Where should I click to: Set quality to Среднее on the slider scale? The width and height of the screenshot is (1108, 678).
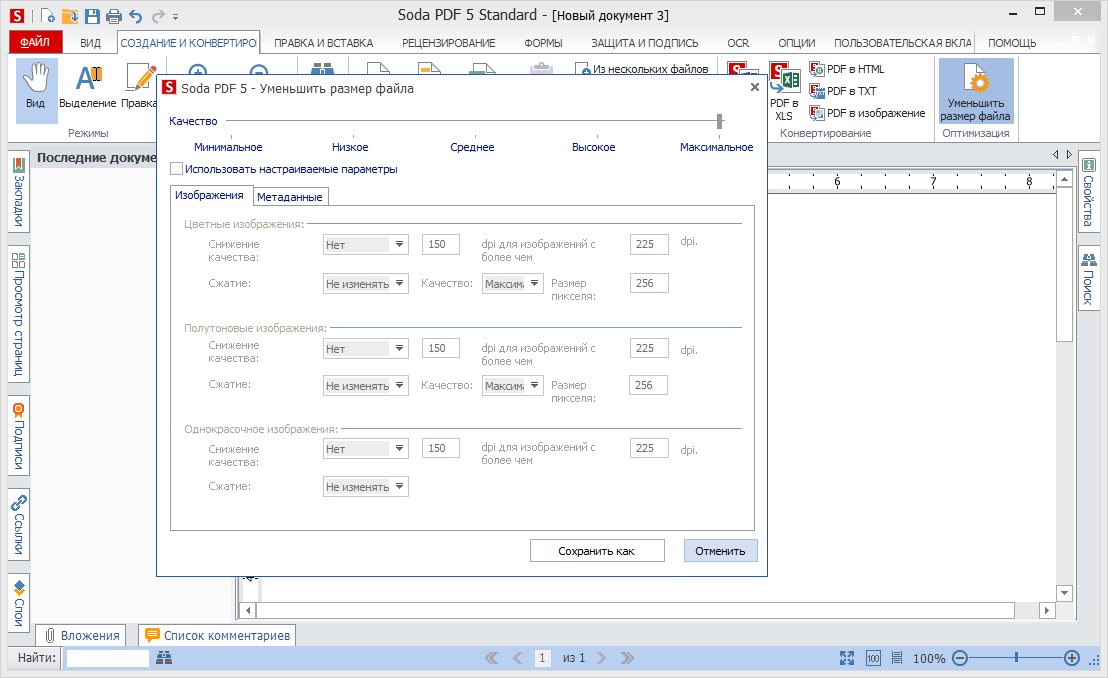coord(473,147)
